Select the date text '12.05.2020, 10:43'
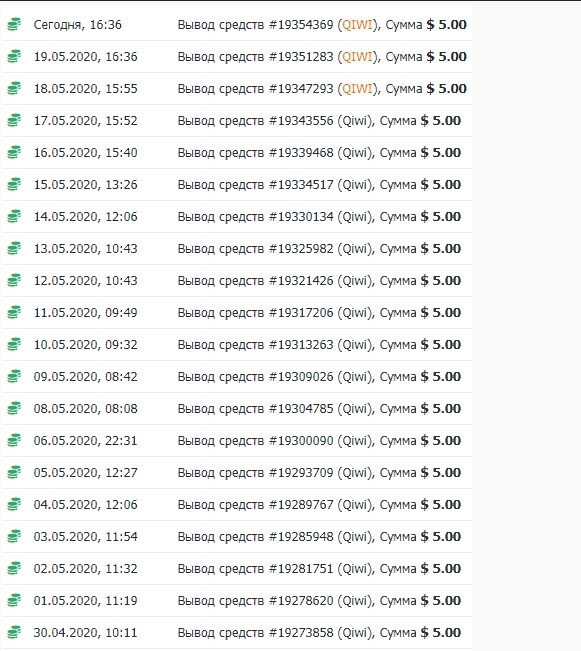 click(86, 281)
